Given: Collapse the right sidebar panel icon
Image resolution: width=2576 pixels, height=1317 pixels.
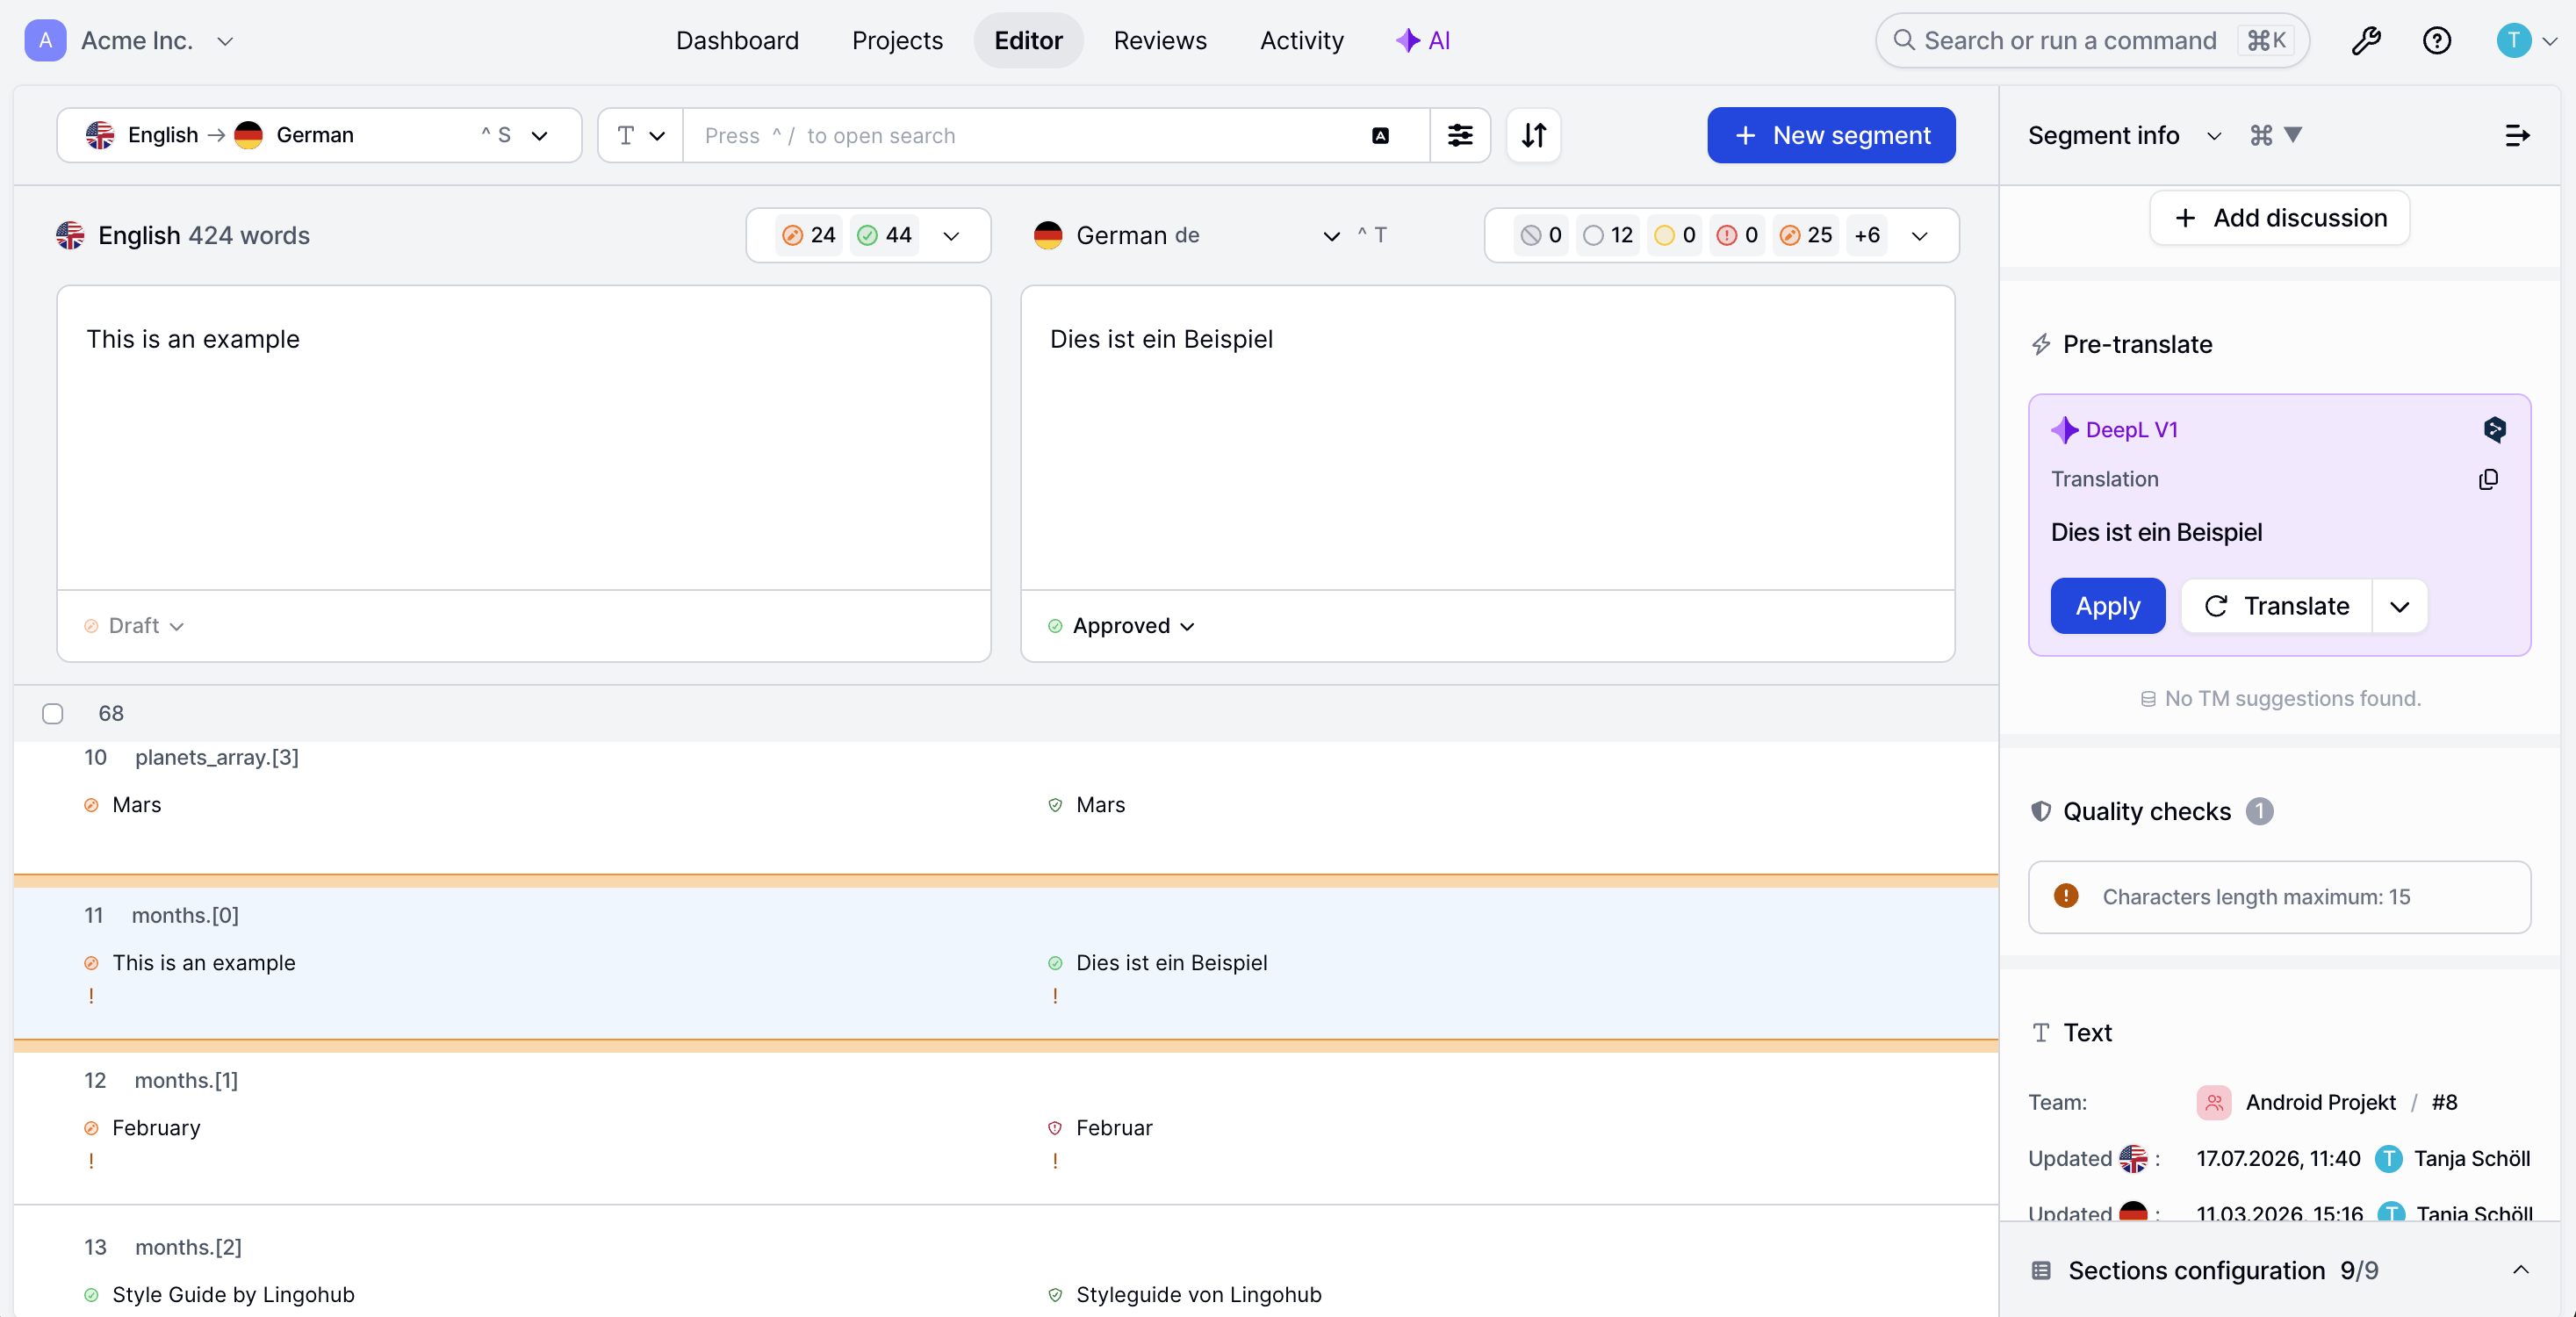Looking at the screenshot, I should click(x=2517, y=135).
